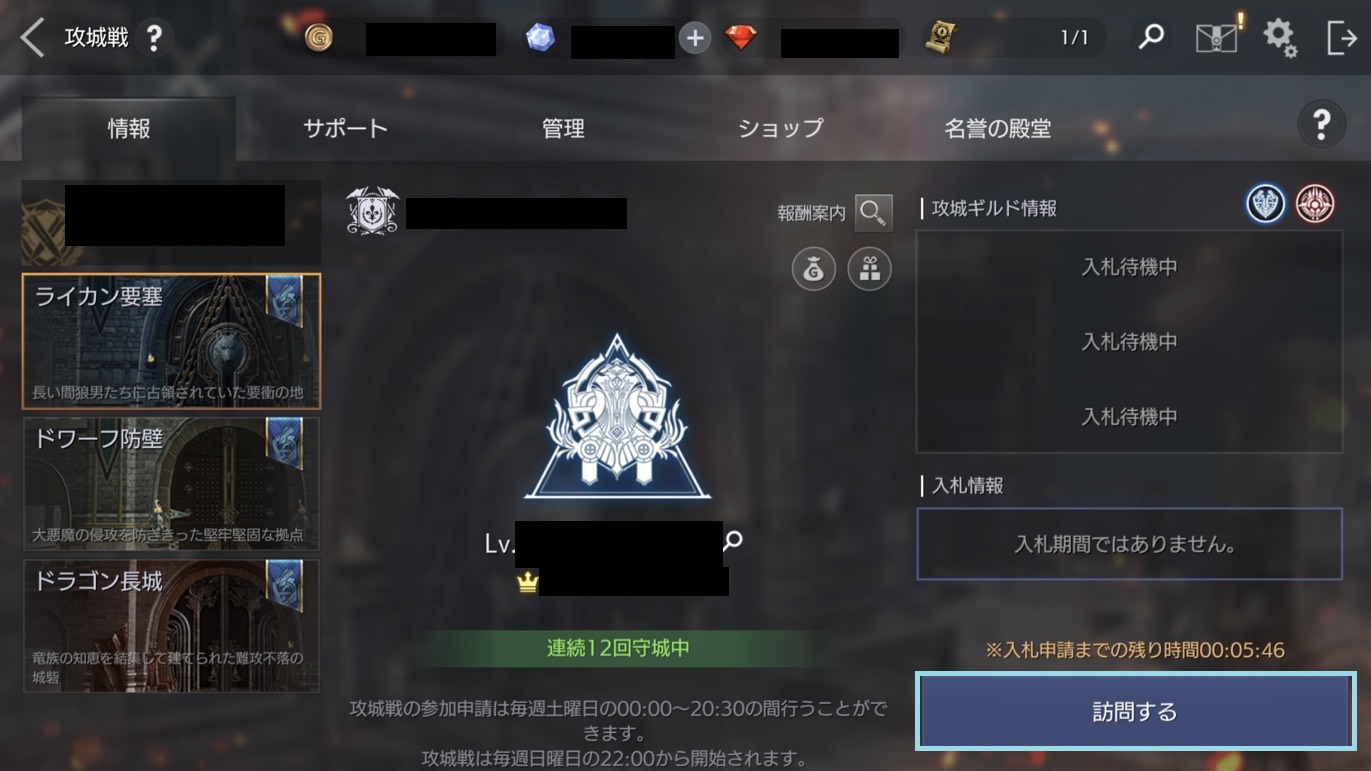This screenshot has height=771, width=1371.
Task: Tap the gold money bag reward icon
Action: [x=814, y=270]
